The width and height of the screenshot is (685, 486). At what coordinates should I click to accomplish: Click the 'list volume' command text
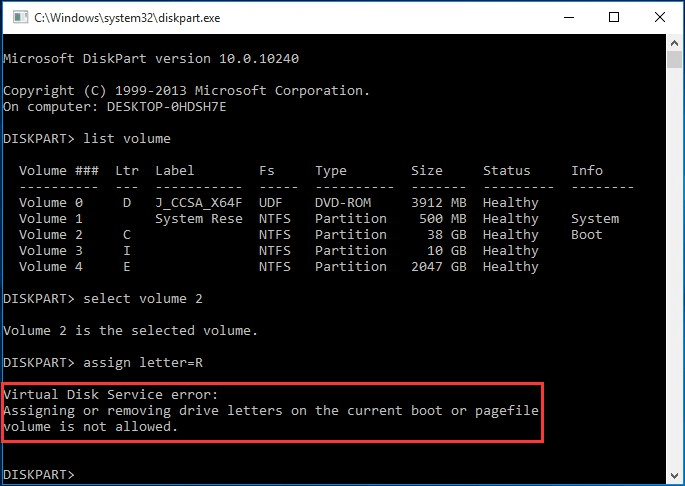[127, 139]
